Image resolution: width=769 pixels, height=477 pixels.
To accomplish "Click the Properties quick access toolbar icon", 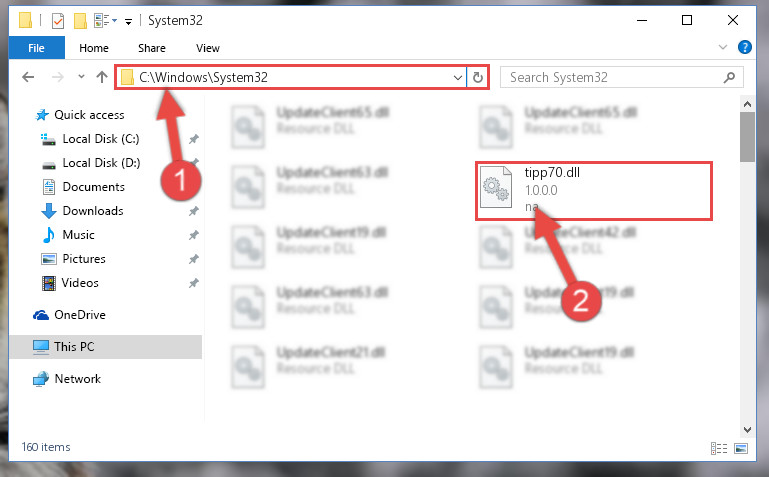I will (x=58, y=21).
